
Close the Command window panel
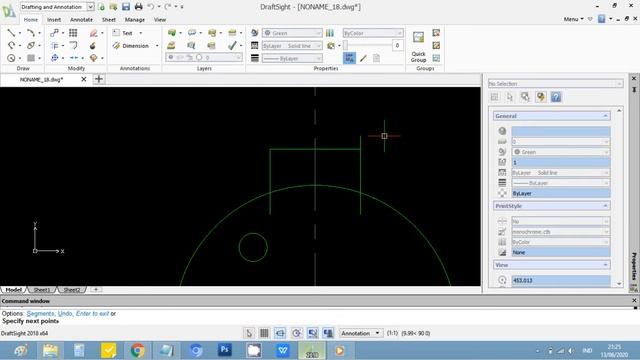coord(634,300)
